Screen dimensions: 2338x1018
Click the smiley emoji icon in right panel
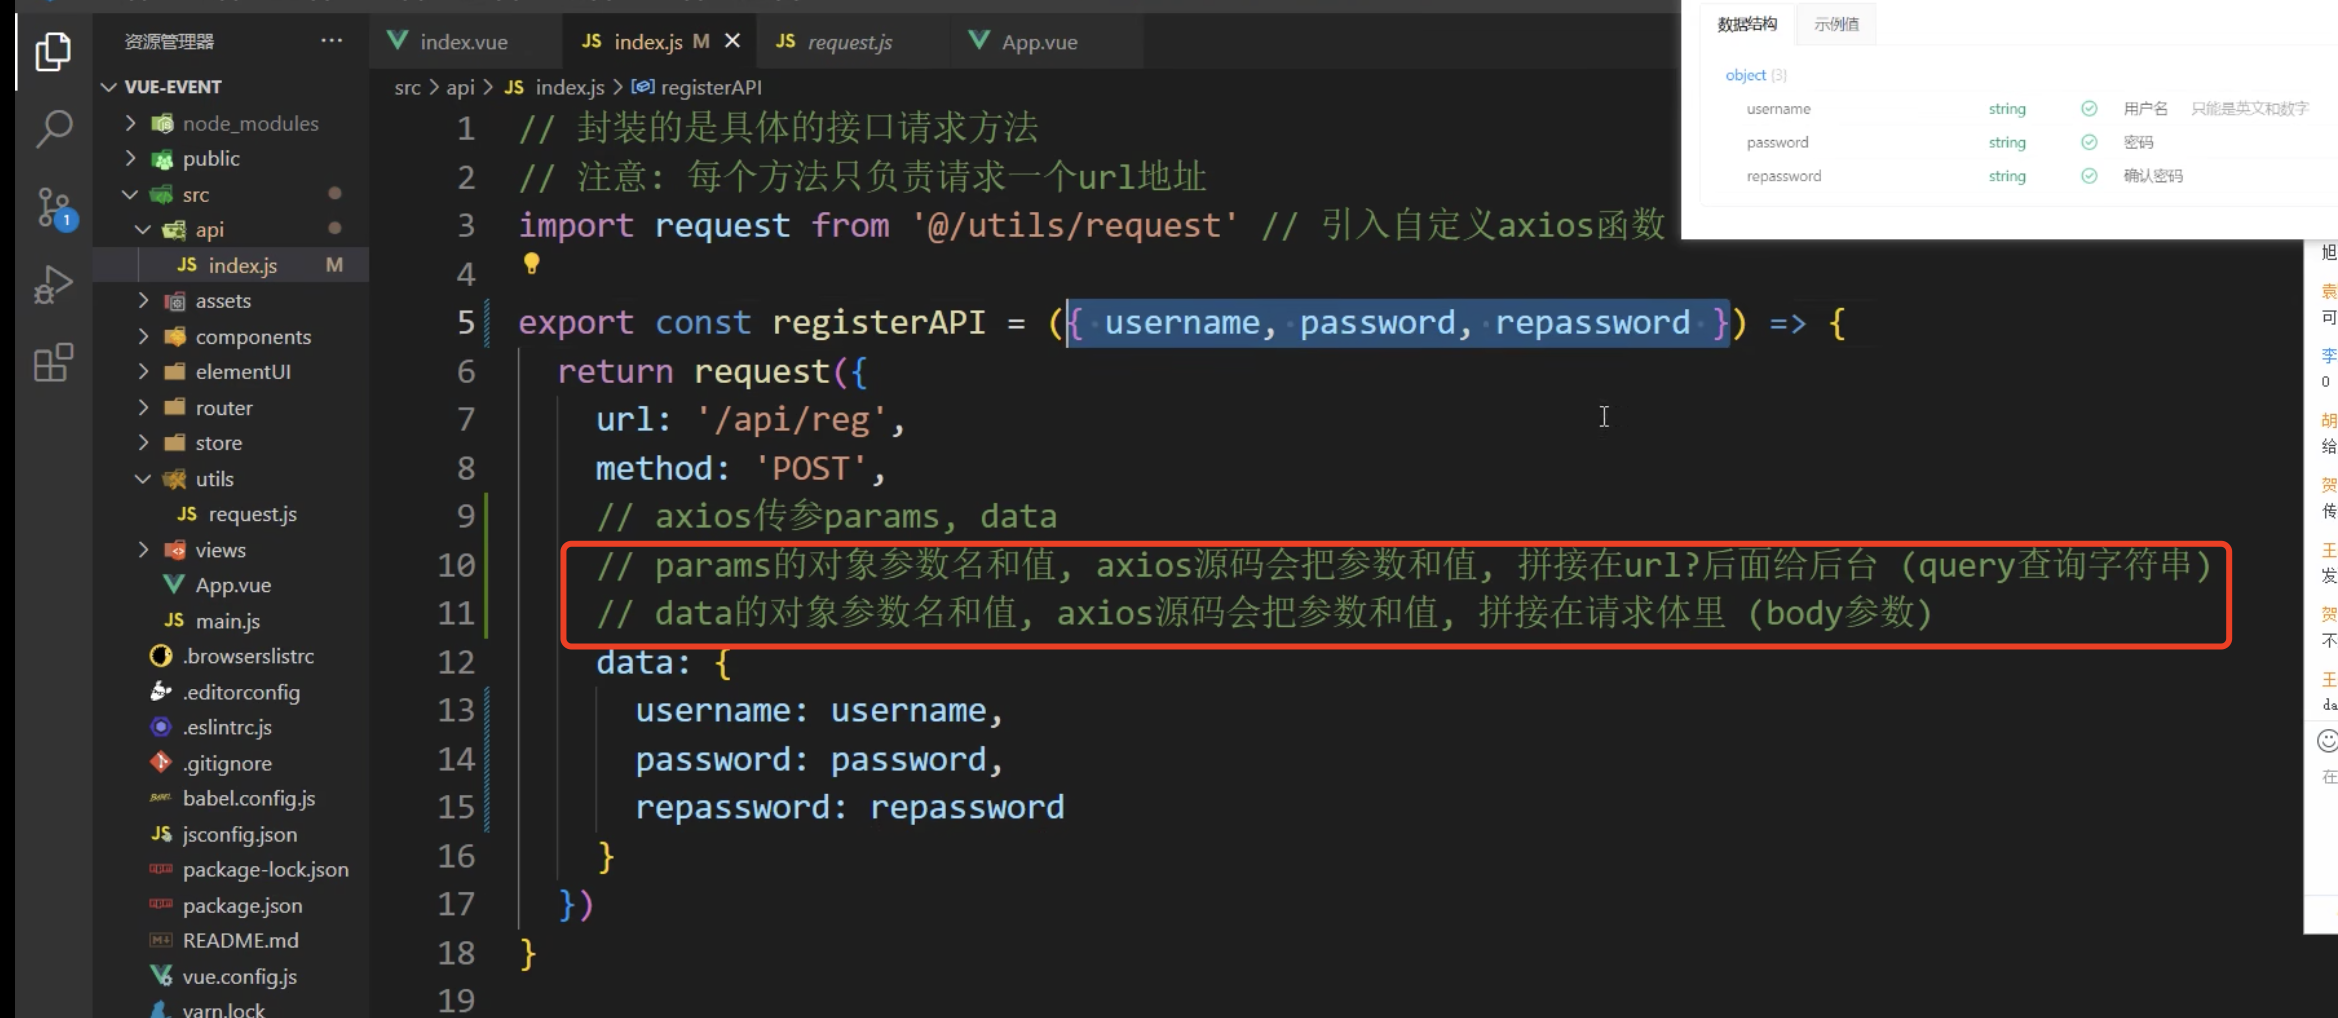click(x=2327, y=741)
